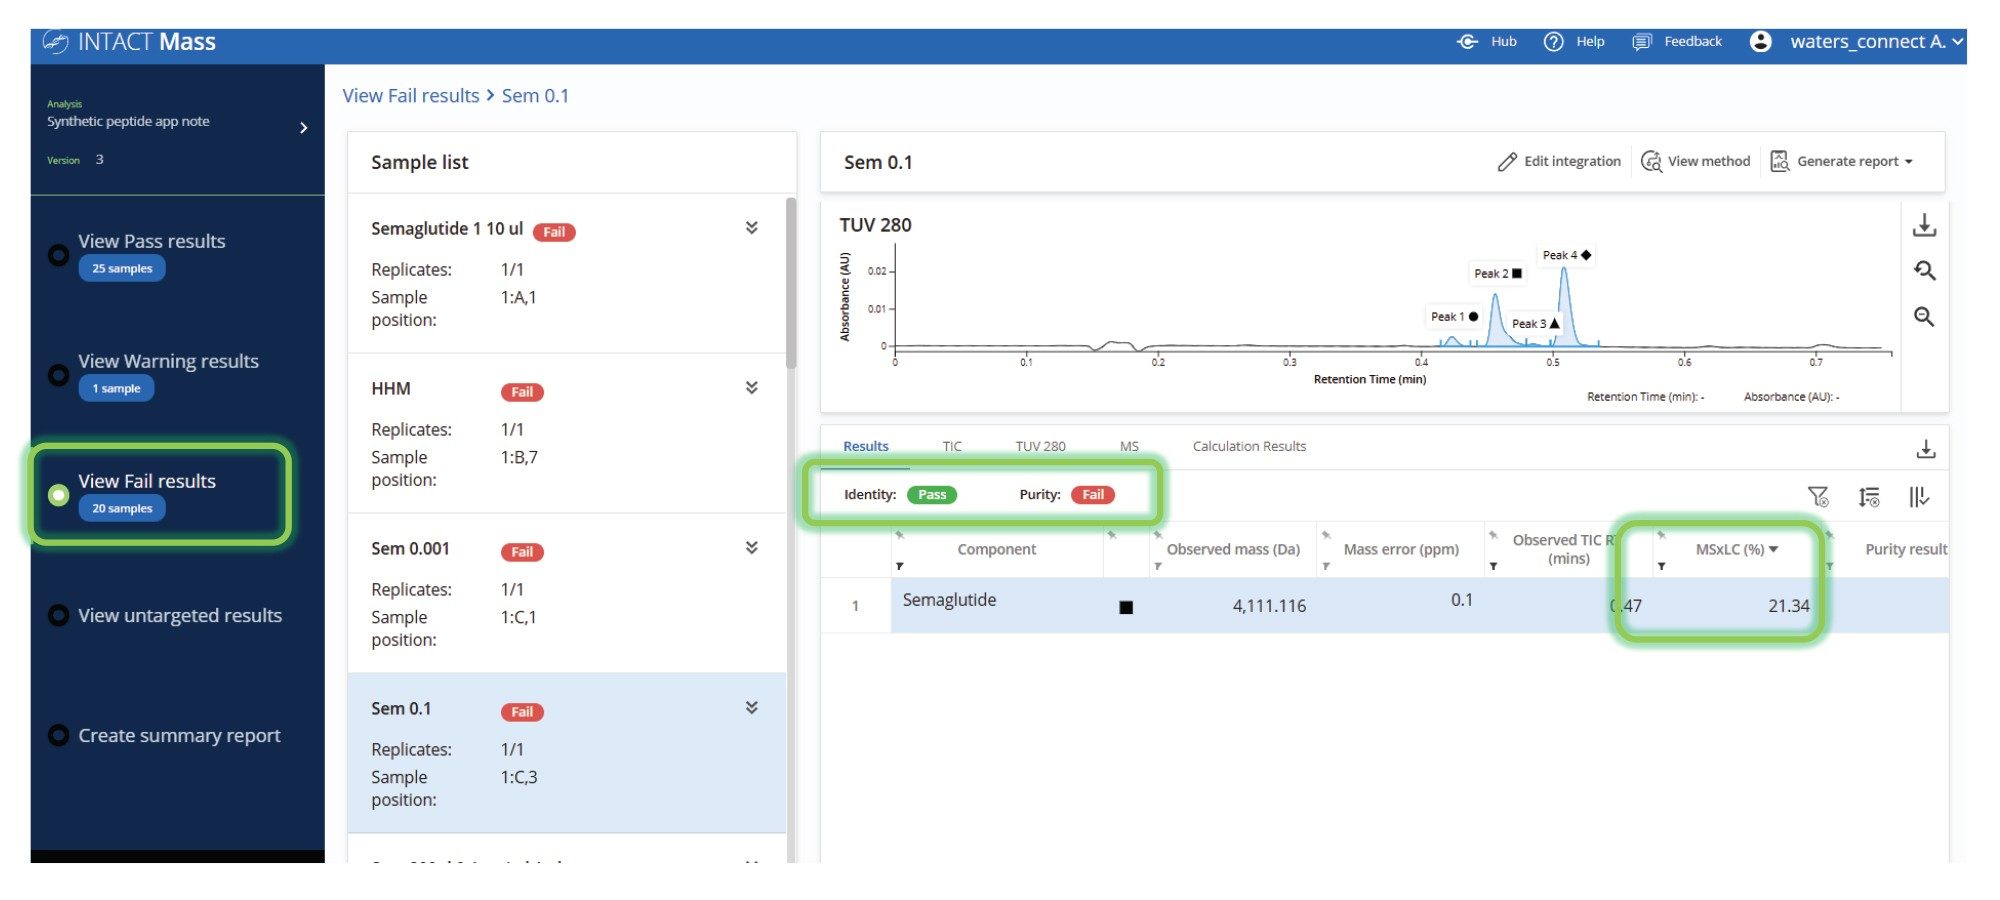This screenshot has width=2000, height=900.
Task: Select View Warning results option
Action: click(x=59, y=375)
